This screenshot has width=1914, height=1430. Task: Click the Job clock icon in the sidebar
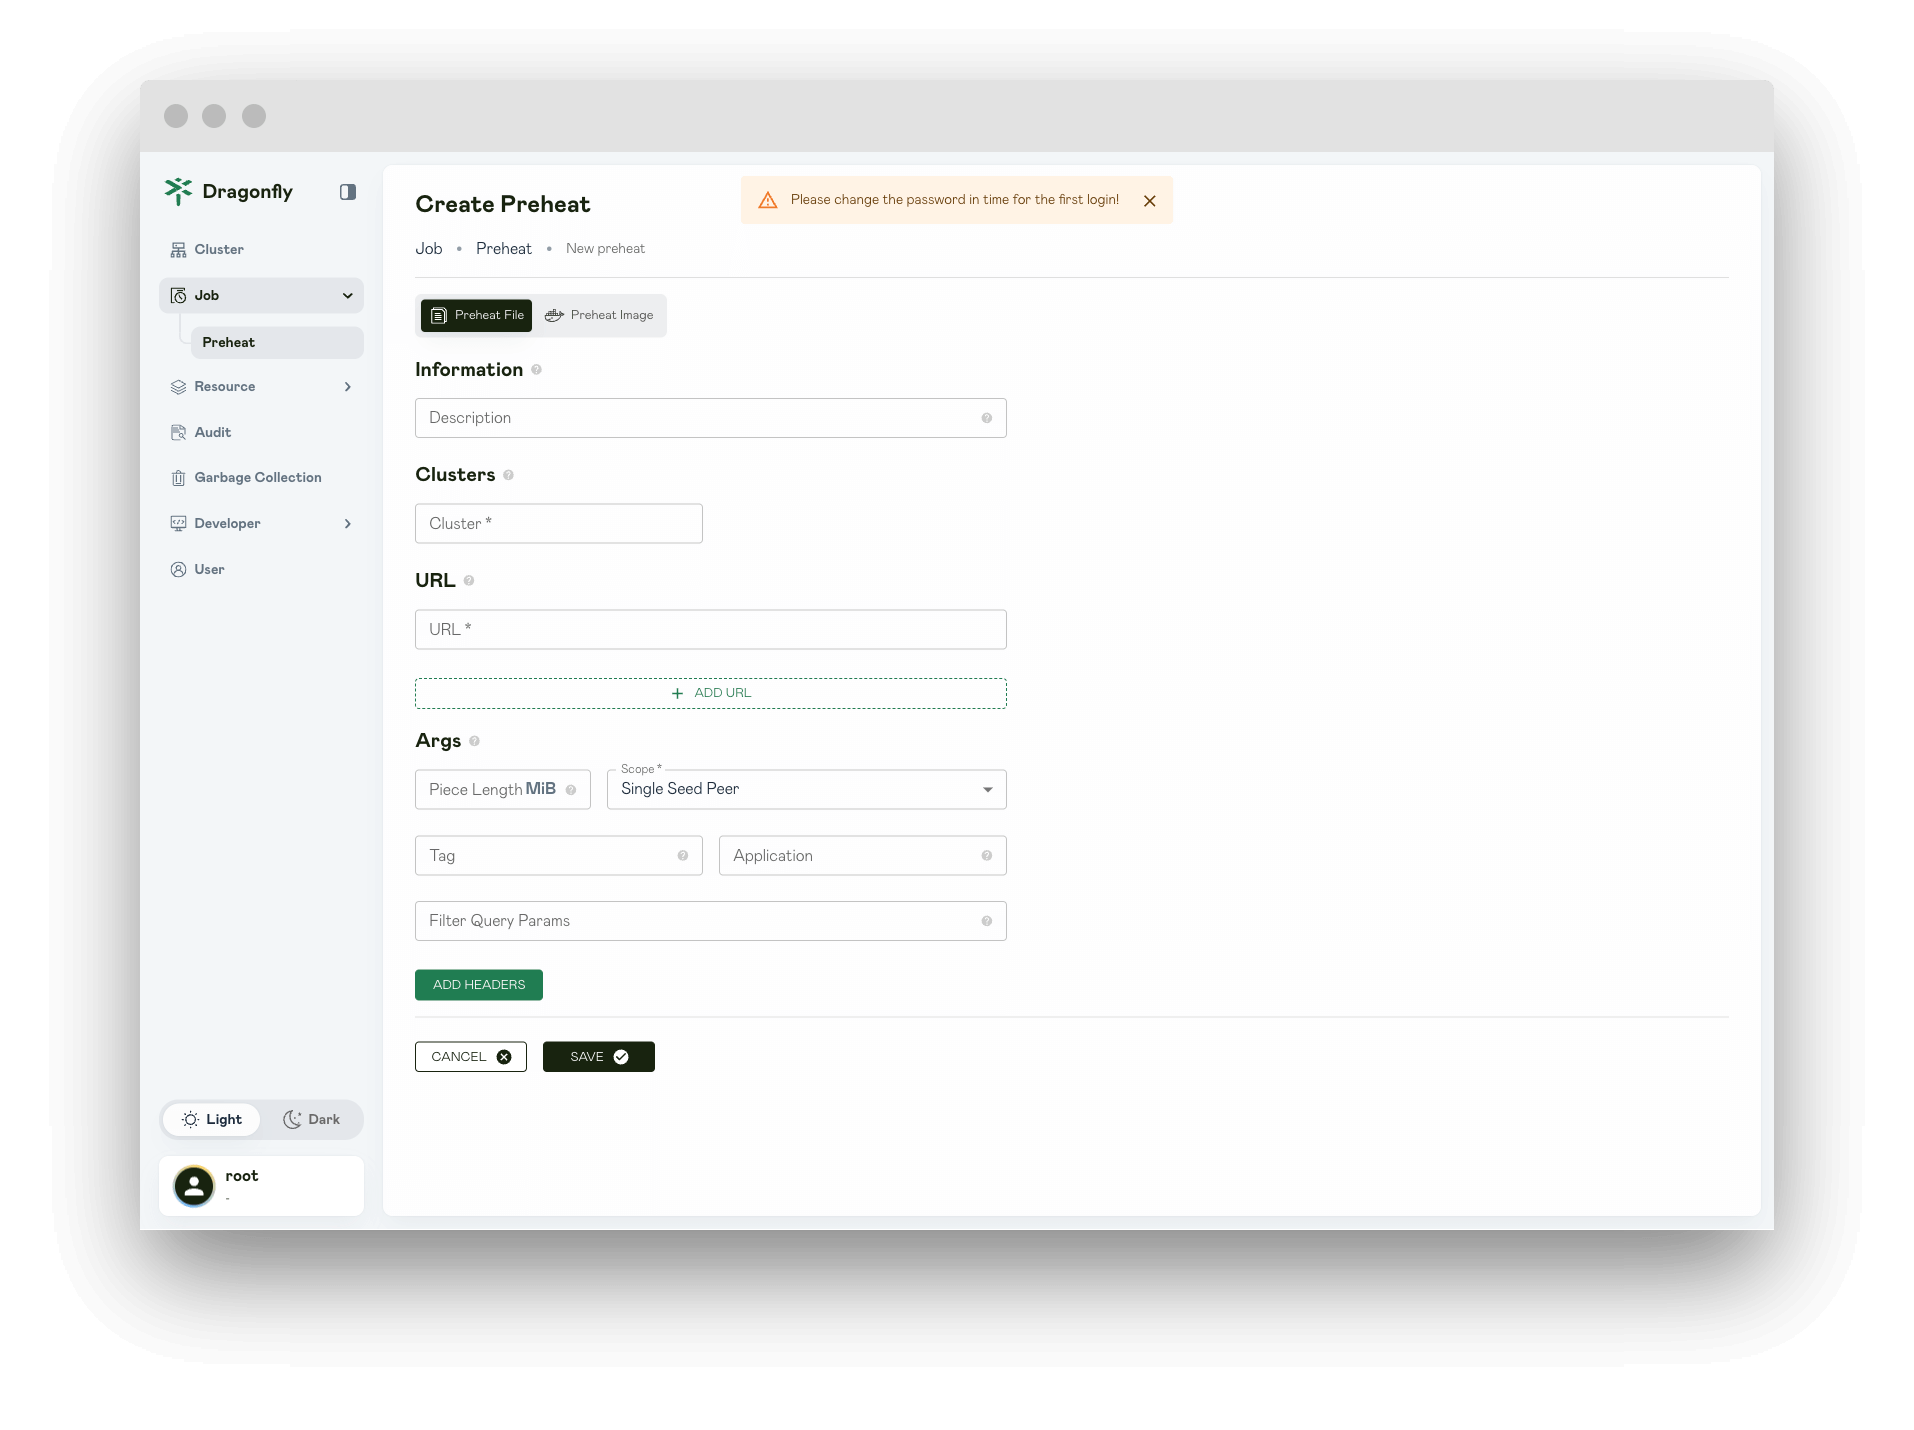click(x=178, y=296)
